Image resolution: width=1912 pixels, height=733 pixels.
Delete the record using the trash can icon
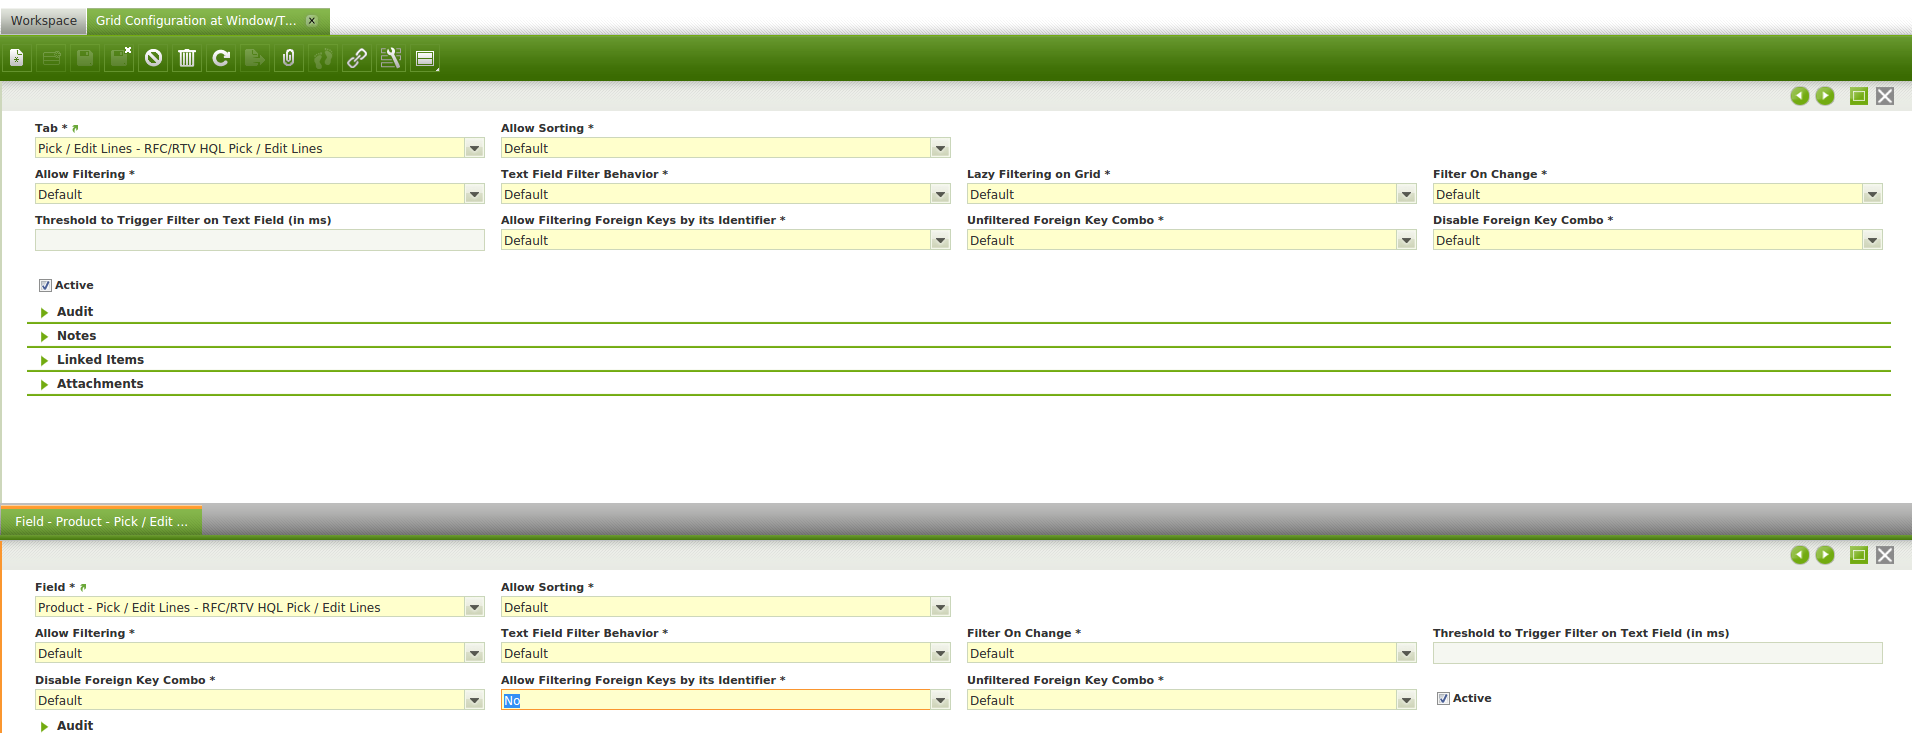coord(187,58)
